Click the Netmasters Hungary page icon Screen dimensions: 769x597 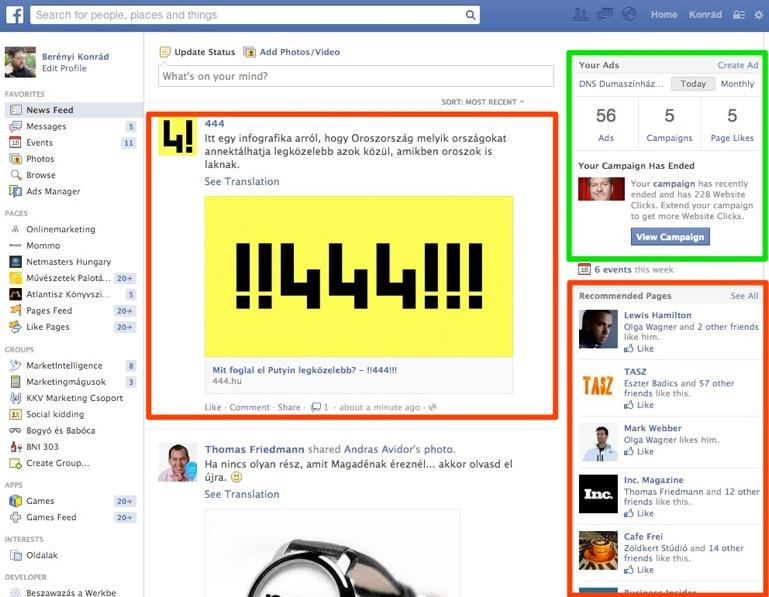pos(16,261)
